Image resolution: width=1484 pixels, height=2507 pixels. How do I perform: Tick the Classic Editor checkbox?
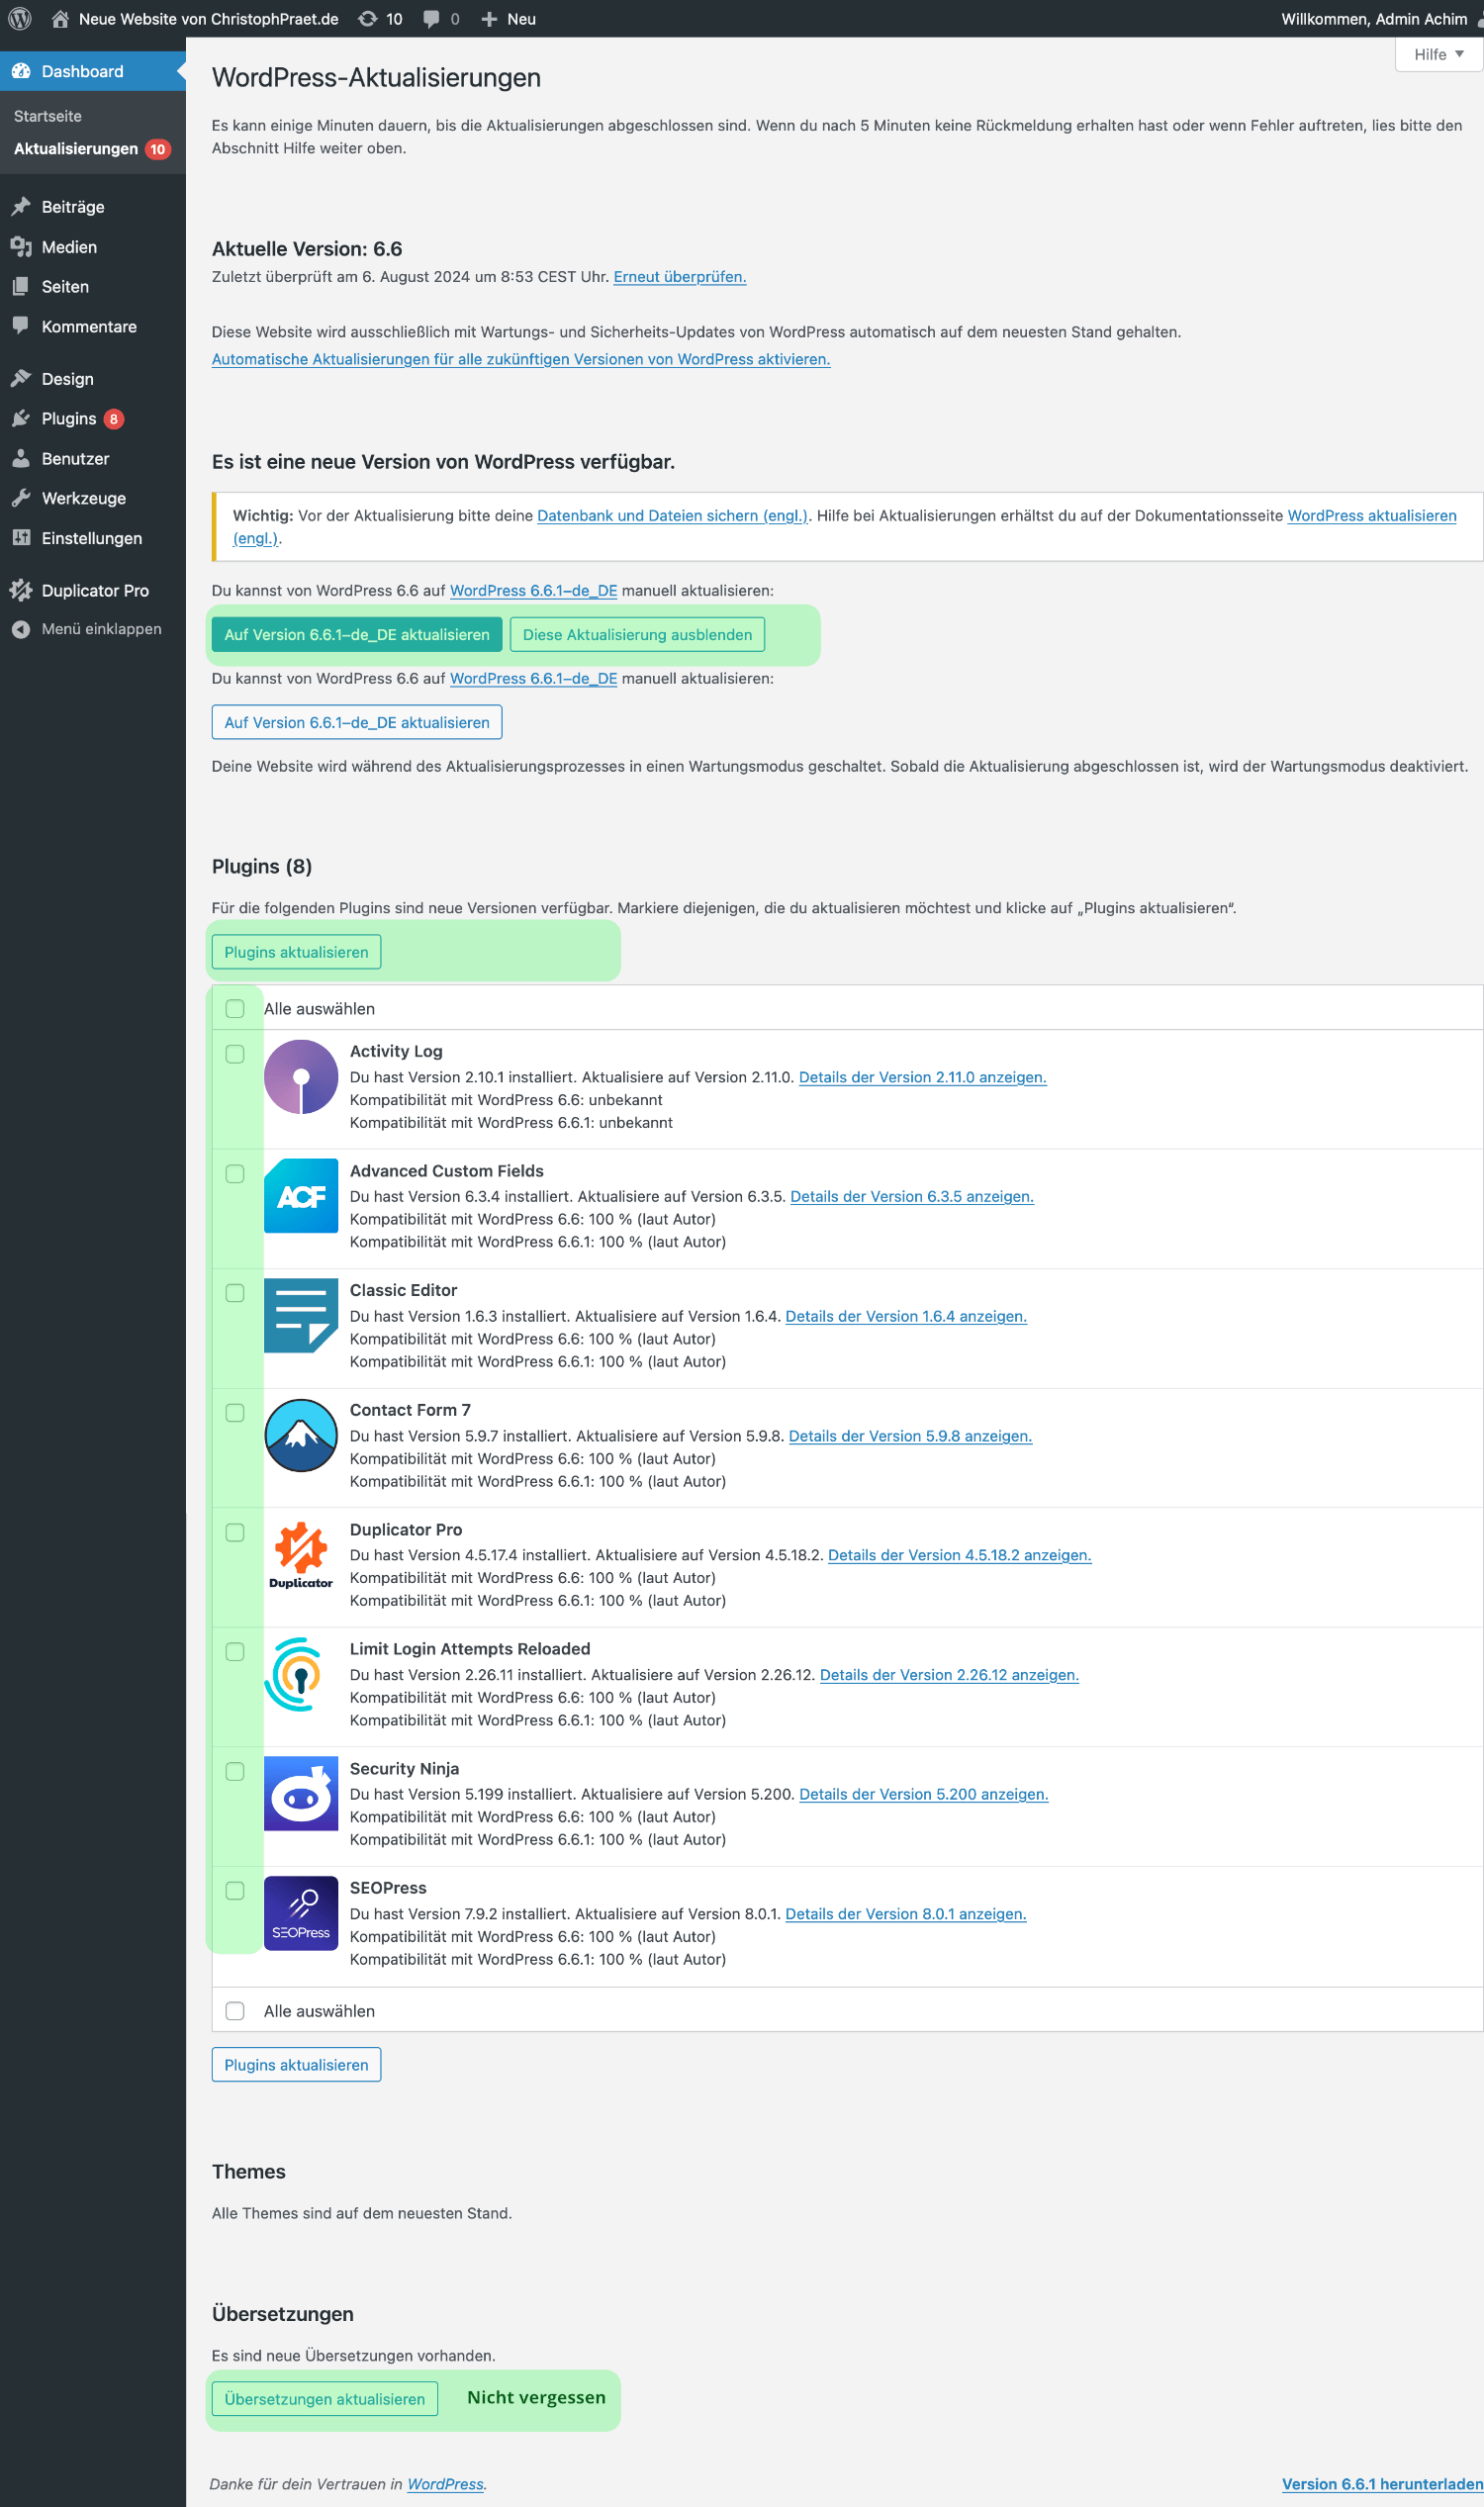(x=235, y=1293)
